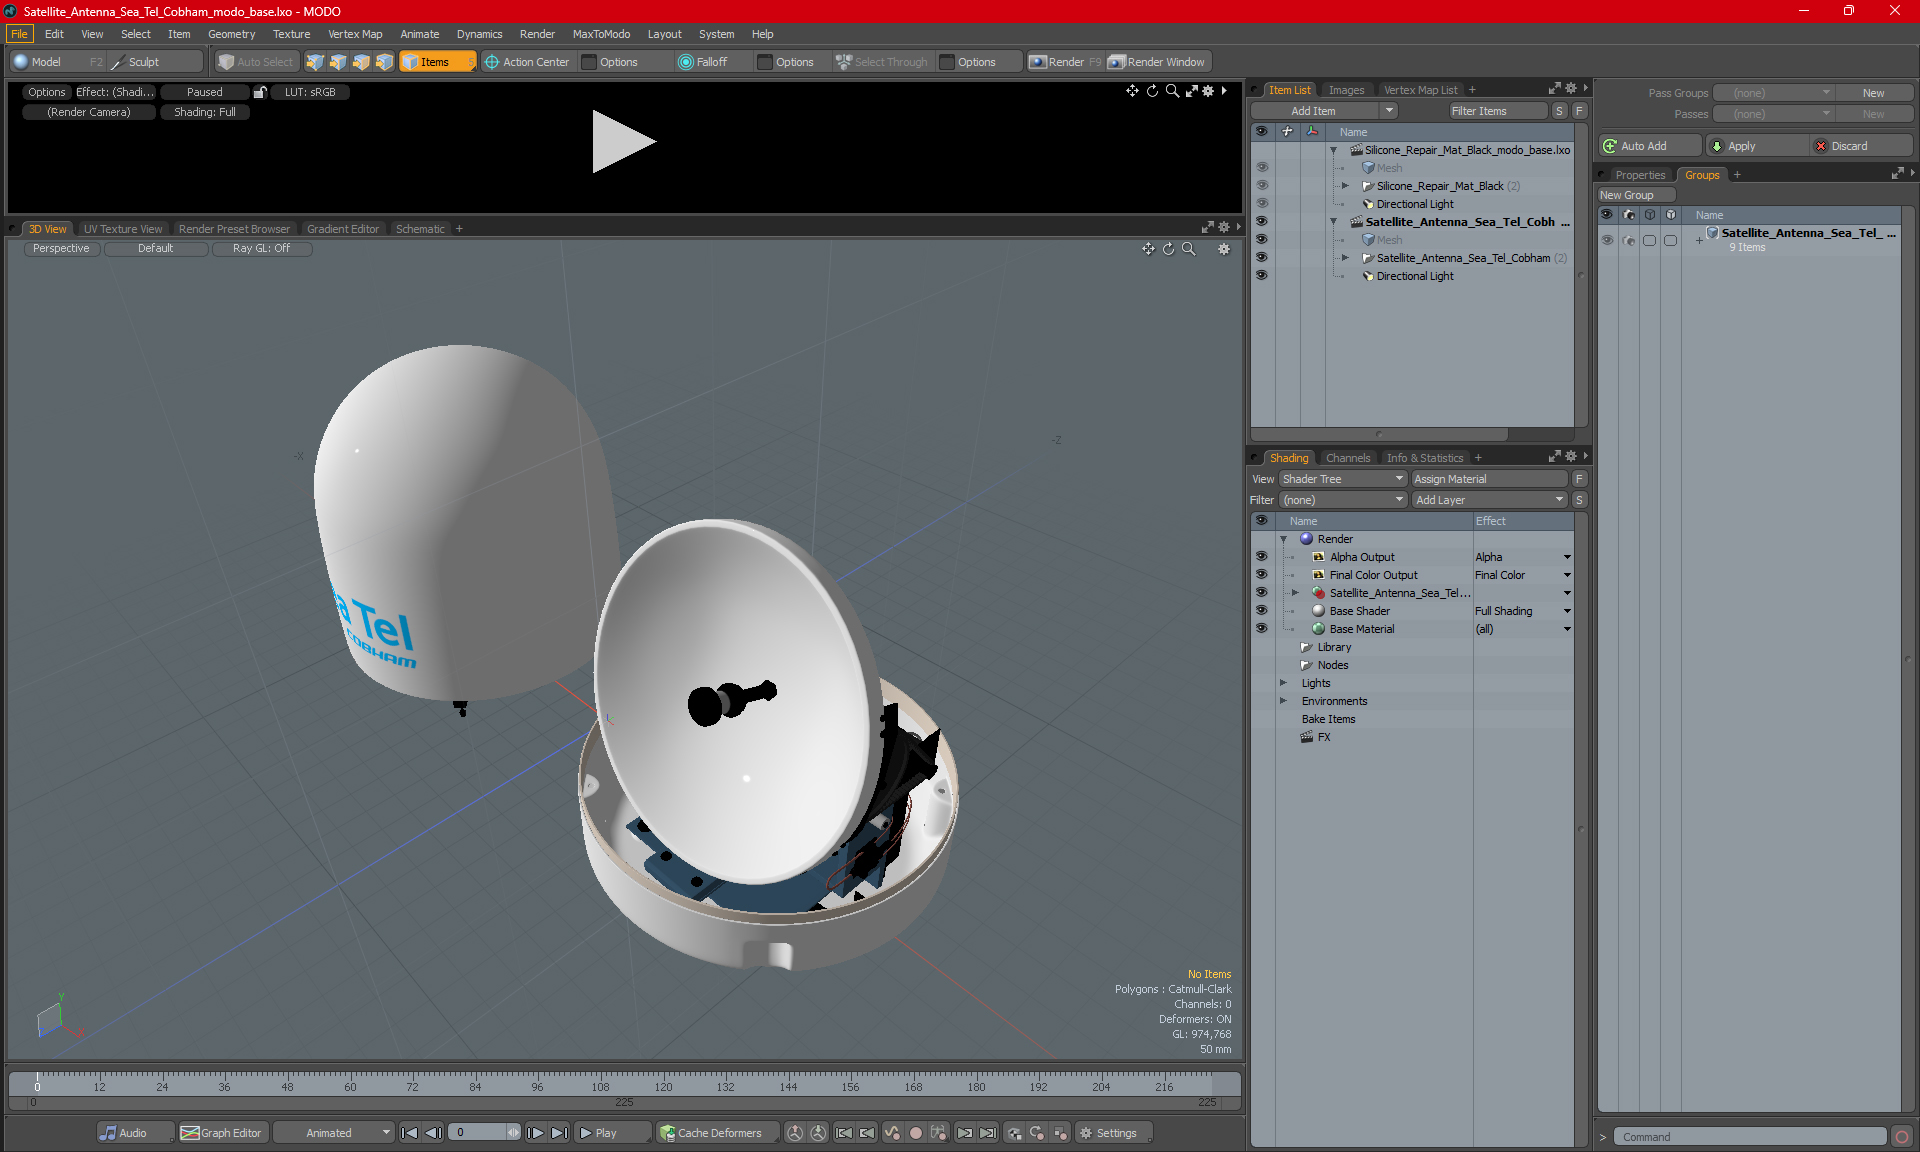Open the Vertex Map menu
This screenshot has height=1152, width=1920.
tap(355, 34)
